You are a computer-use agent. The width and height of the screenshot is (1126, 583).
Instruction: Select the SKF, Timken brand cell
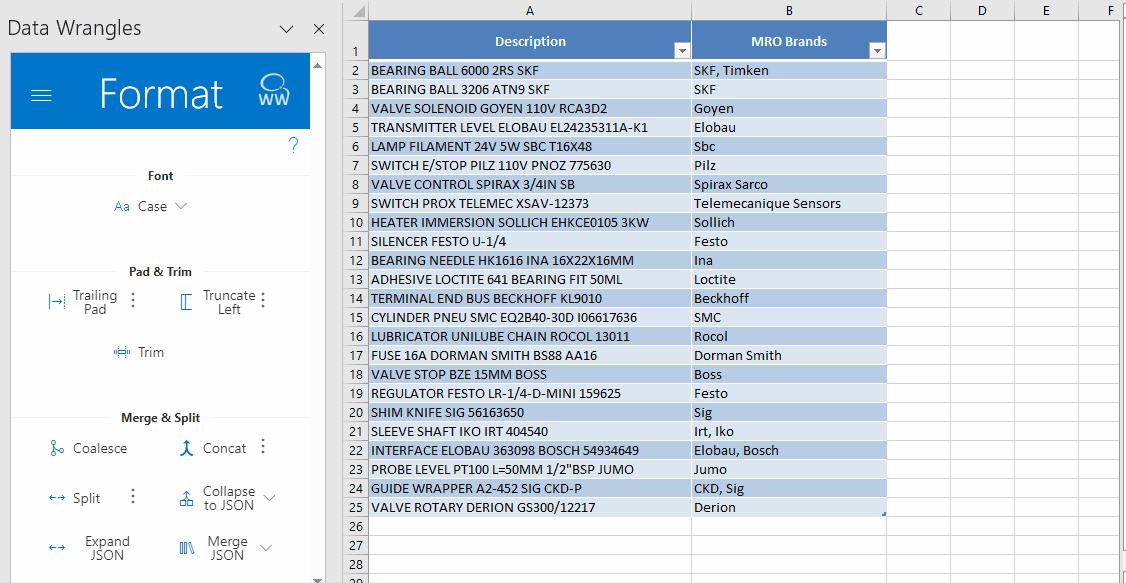[789, 70]
